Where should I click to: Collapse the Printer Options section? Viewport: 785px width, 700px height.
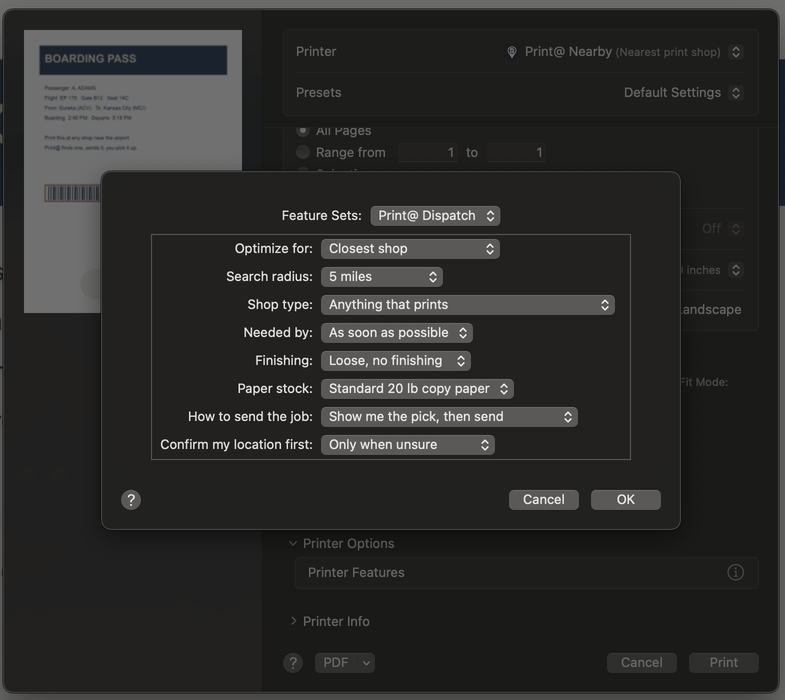tap(293, 543)
